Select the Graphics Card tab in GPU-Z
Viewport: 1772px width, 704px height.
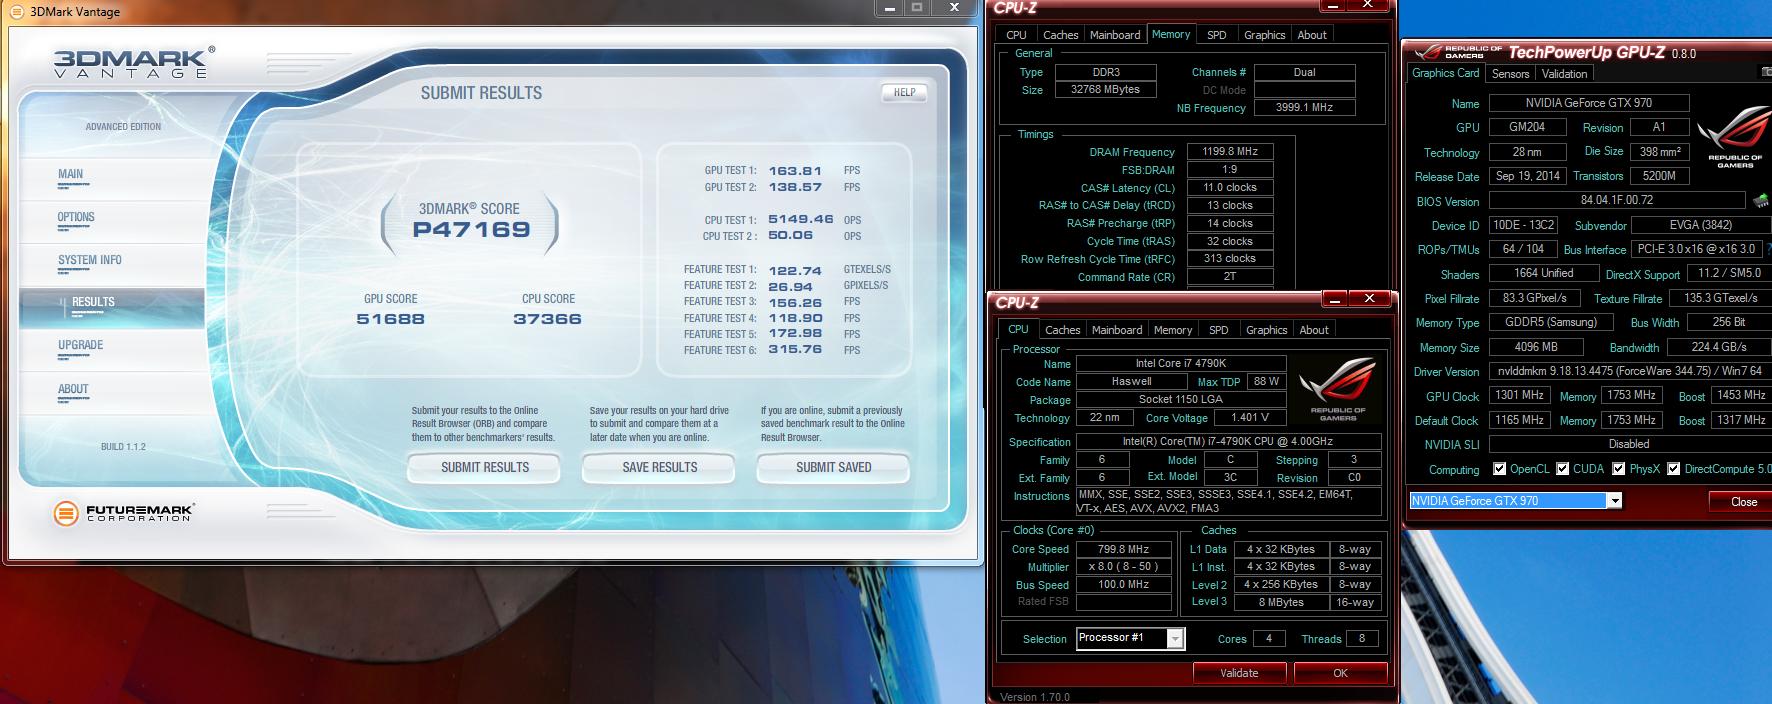pos(1445,73)
